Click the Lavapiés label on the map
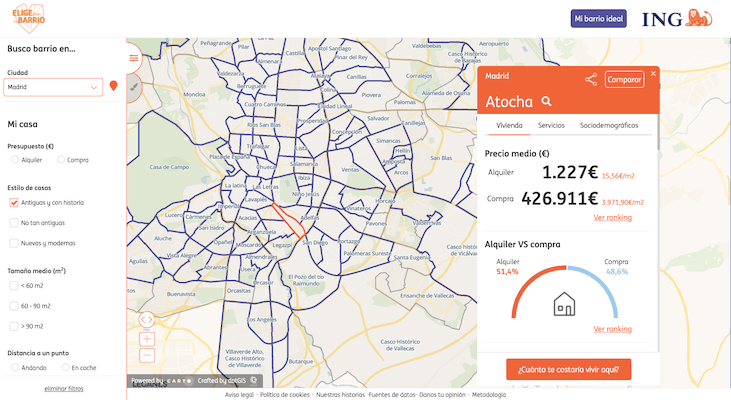 (x=256, y=200)
